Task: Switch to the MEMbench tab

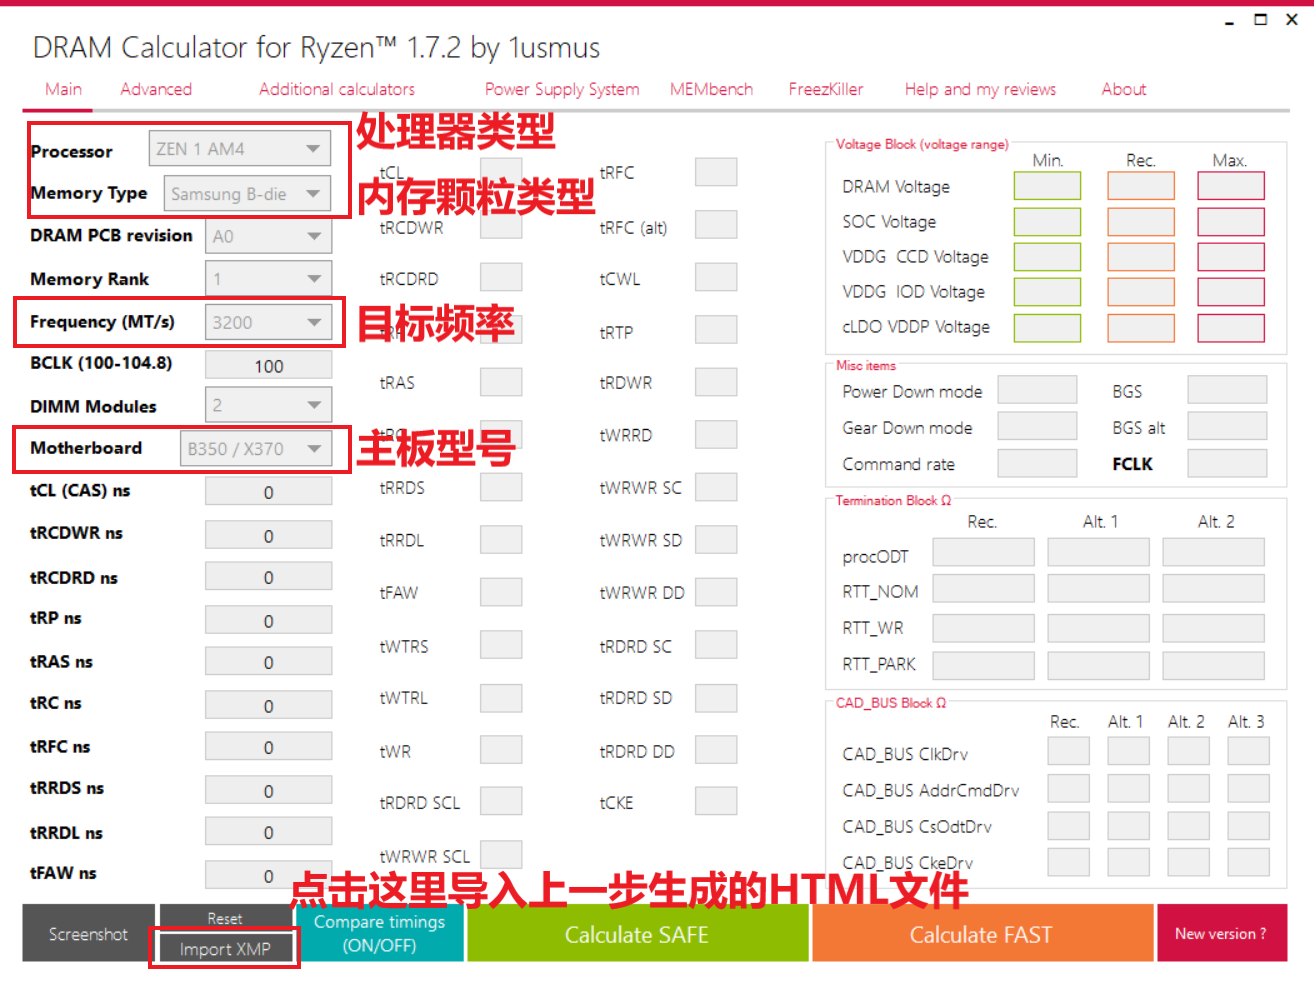Action: [711, 89]
